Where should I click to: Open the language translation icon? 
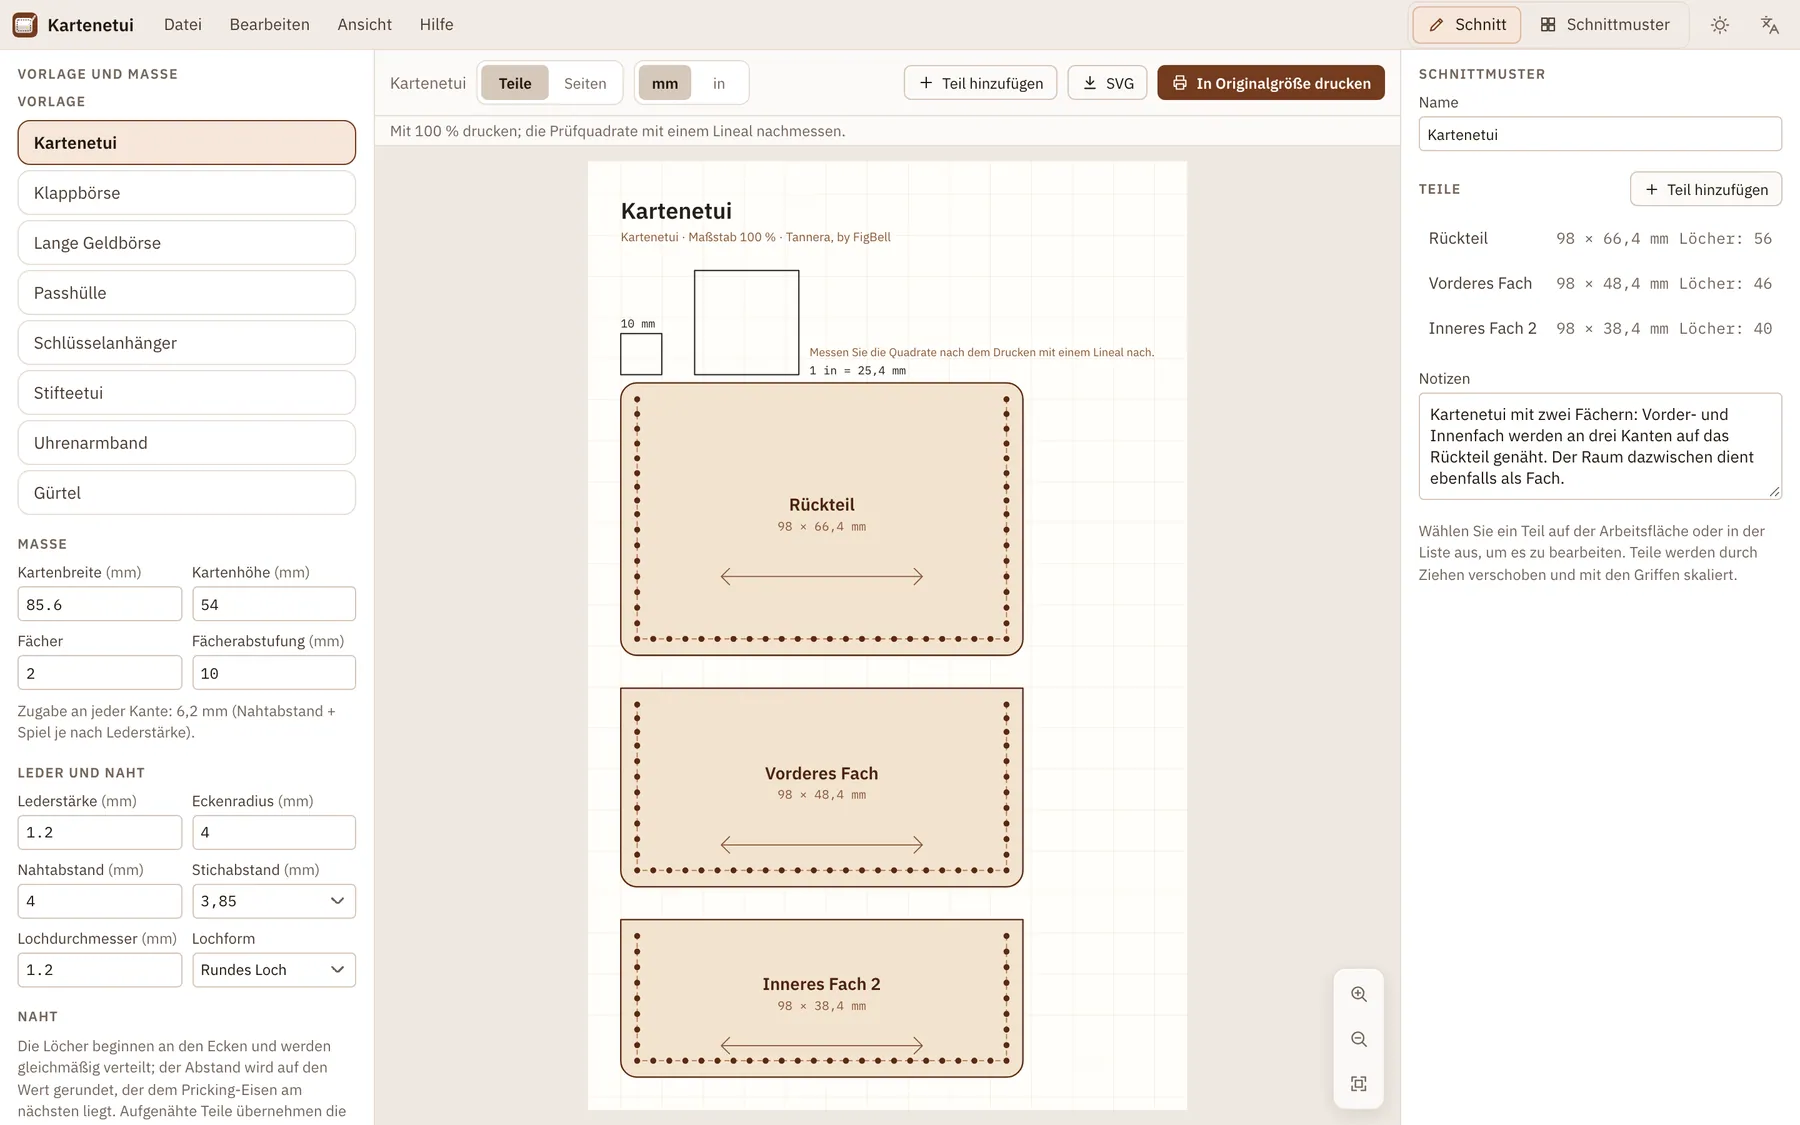1770,25
